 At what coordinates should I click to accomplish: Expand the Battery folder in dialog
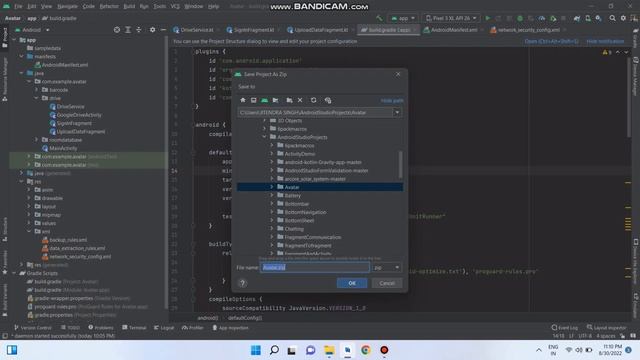(x=272, y=195)
